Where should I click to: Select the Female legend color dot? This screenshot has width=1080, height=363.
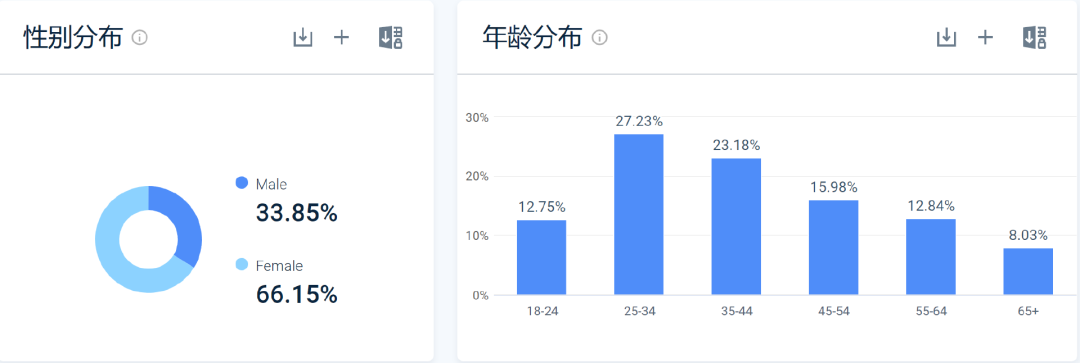point(242,265)
